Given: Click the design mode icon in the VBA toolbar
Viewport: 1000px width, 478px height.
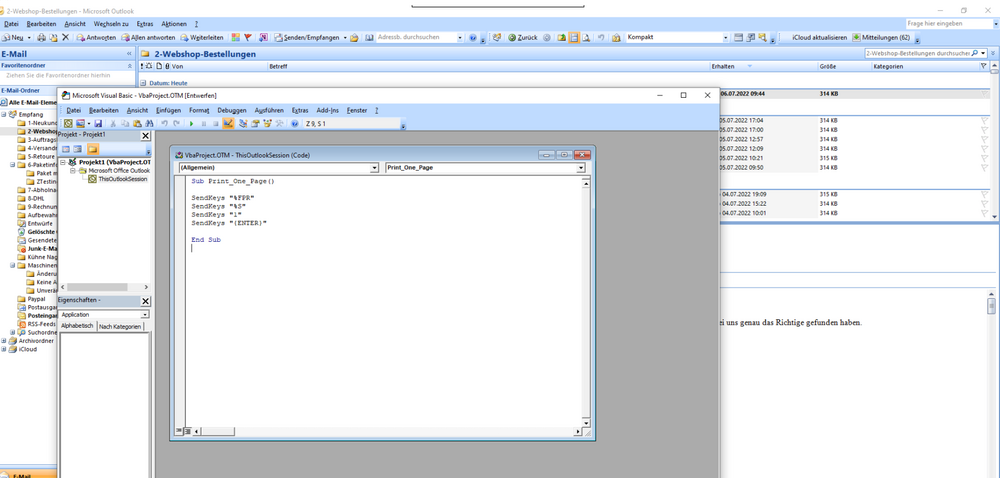Looking at the screenshot, I should [228, 124].
